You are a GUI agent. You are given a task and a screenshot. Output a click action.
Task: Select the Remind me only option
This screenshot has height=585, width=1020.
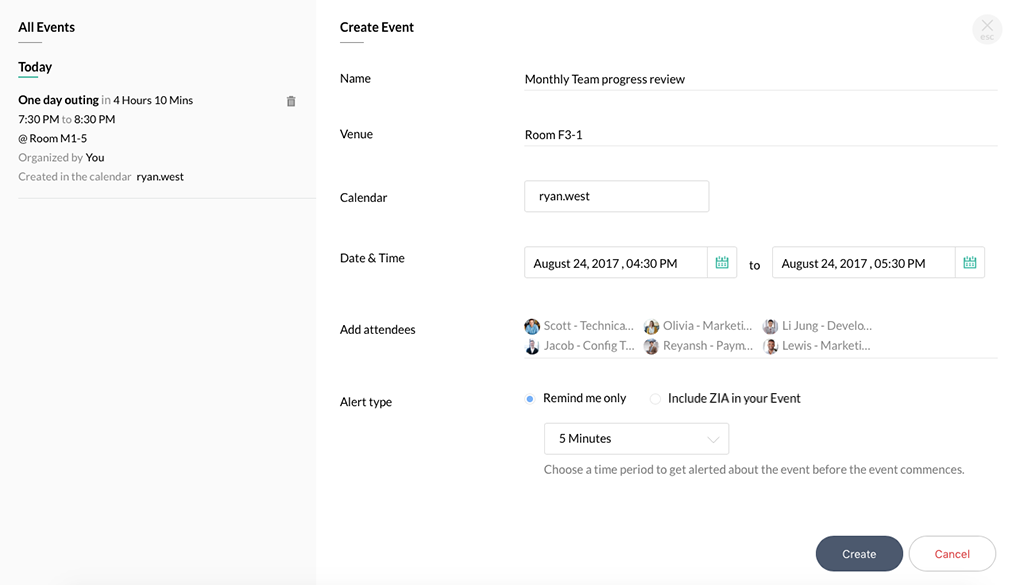[530, 399]
